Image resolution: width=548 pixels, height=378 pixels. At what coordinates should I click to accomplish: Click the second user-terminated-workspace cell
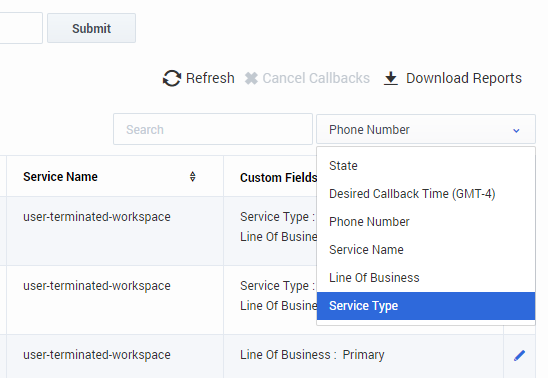(115, 300)
